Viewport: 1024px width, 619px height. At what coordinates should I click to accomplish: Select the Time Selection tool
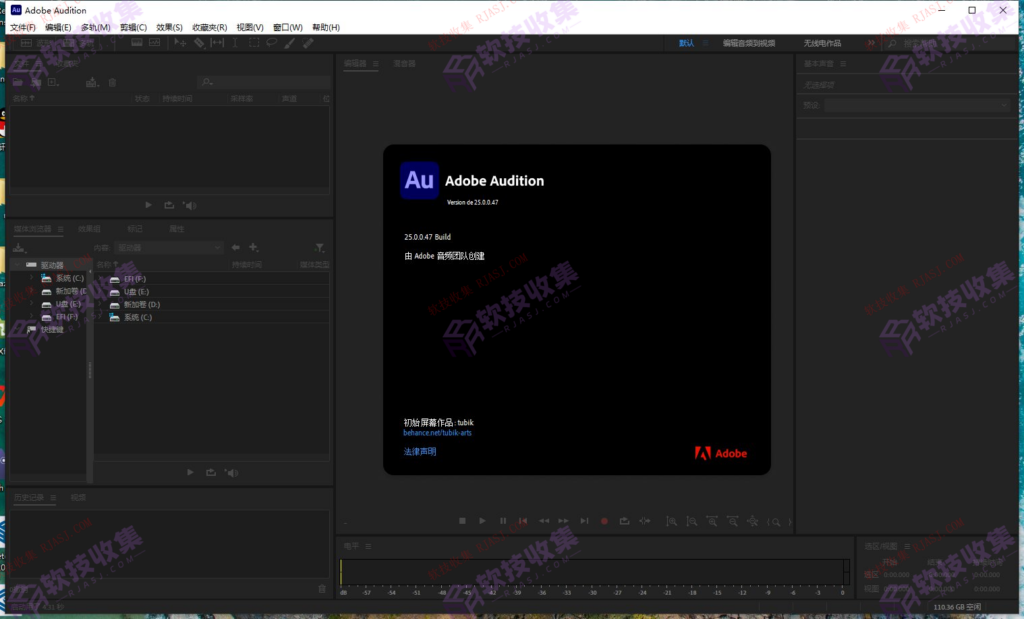[x=236, y=44]
